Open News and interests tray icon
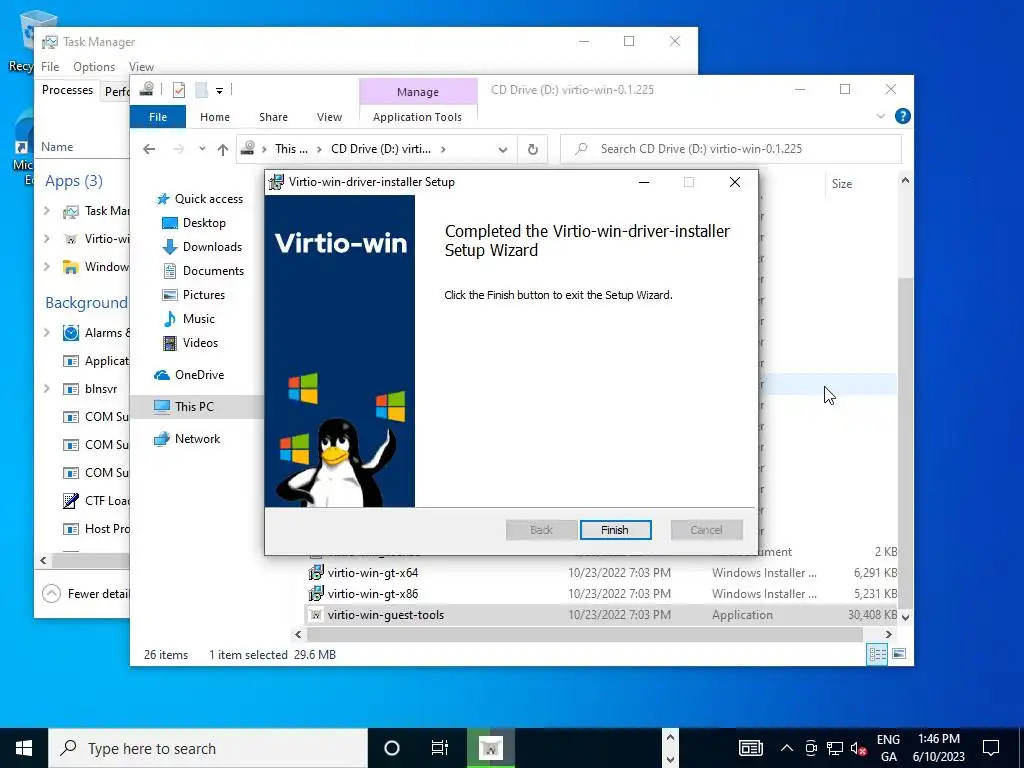The height and width of the screenshot is (768, 1024). [751, 748]
